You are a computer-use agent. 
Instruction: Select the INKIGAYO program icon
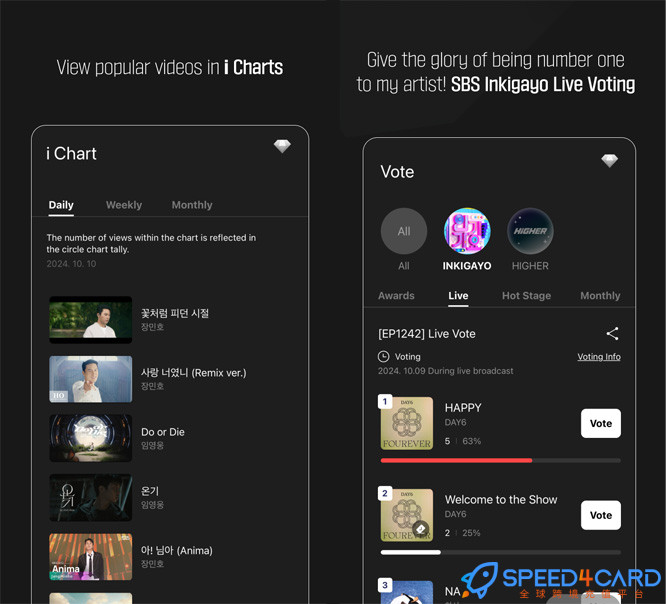[x=467, y=231]
